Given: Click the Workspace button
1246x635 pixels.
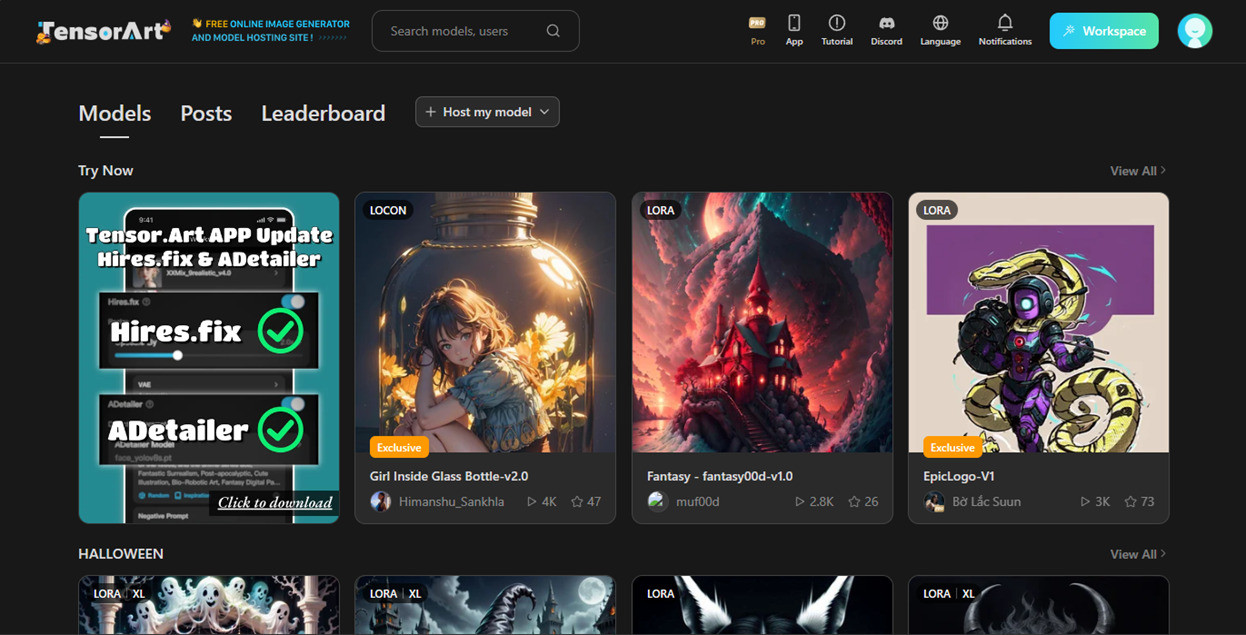Looking at the screenshot, I should point(1104,31).
